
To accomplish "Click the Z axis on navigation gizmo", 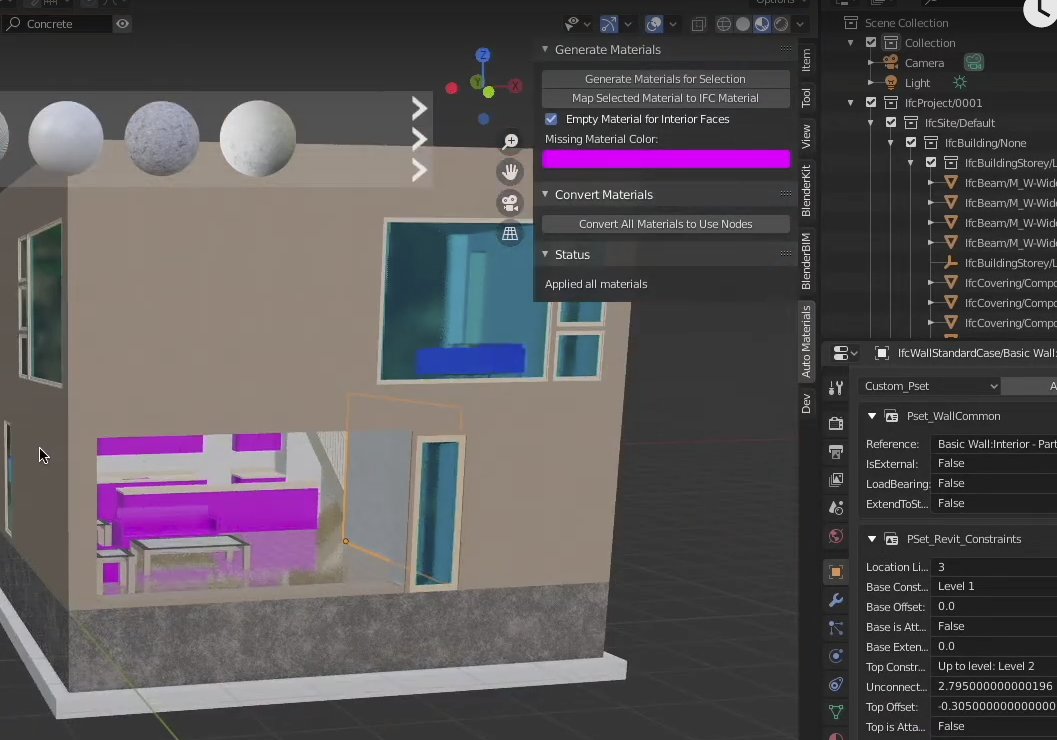I will pyautogui.click(x=483, y=55).
